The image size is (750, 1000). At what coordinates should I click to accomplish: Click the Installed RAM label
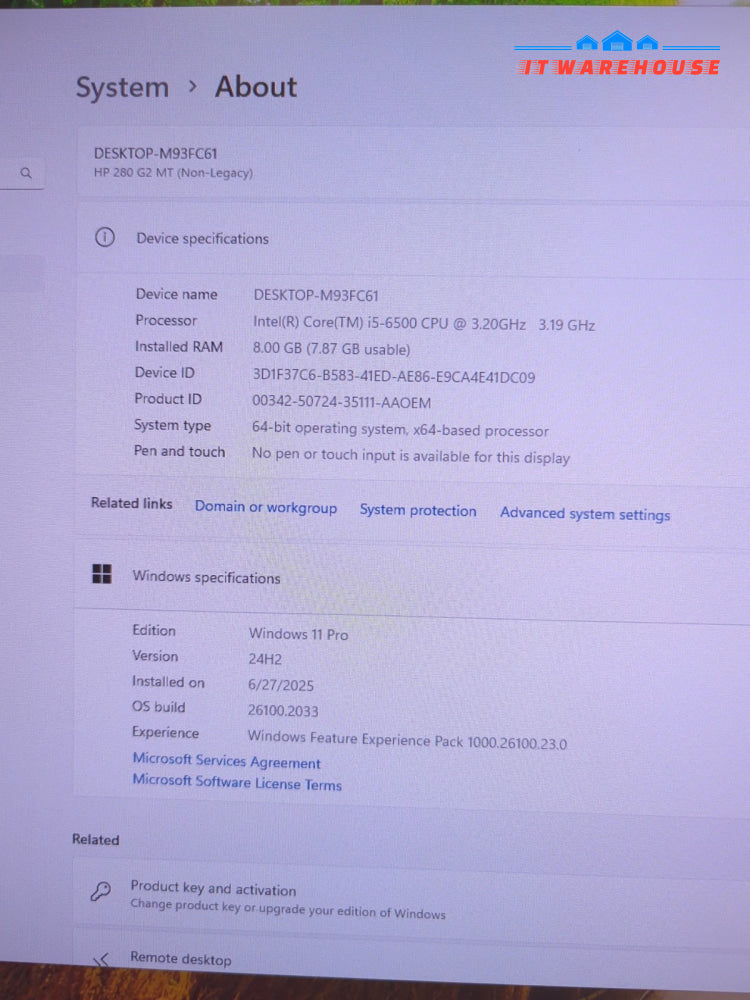tap(179, 346)
